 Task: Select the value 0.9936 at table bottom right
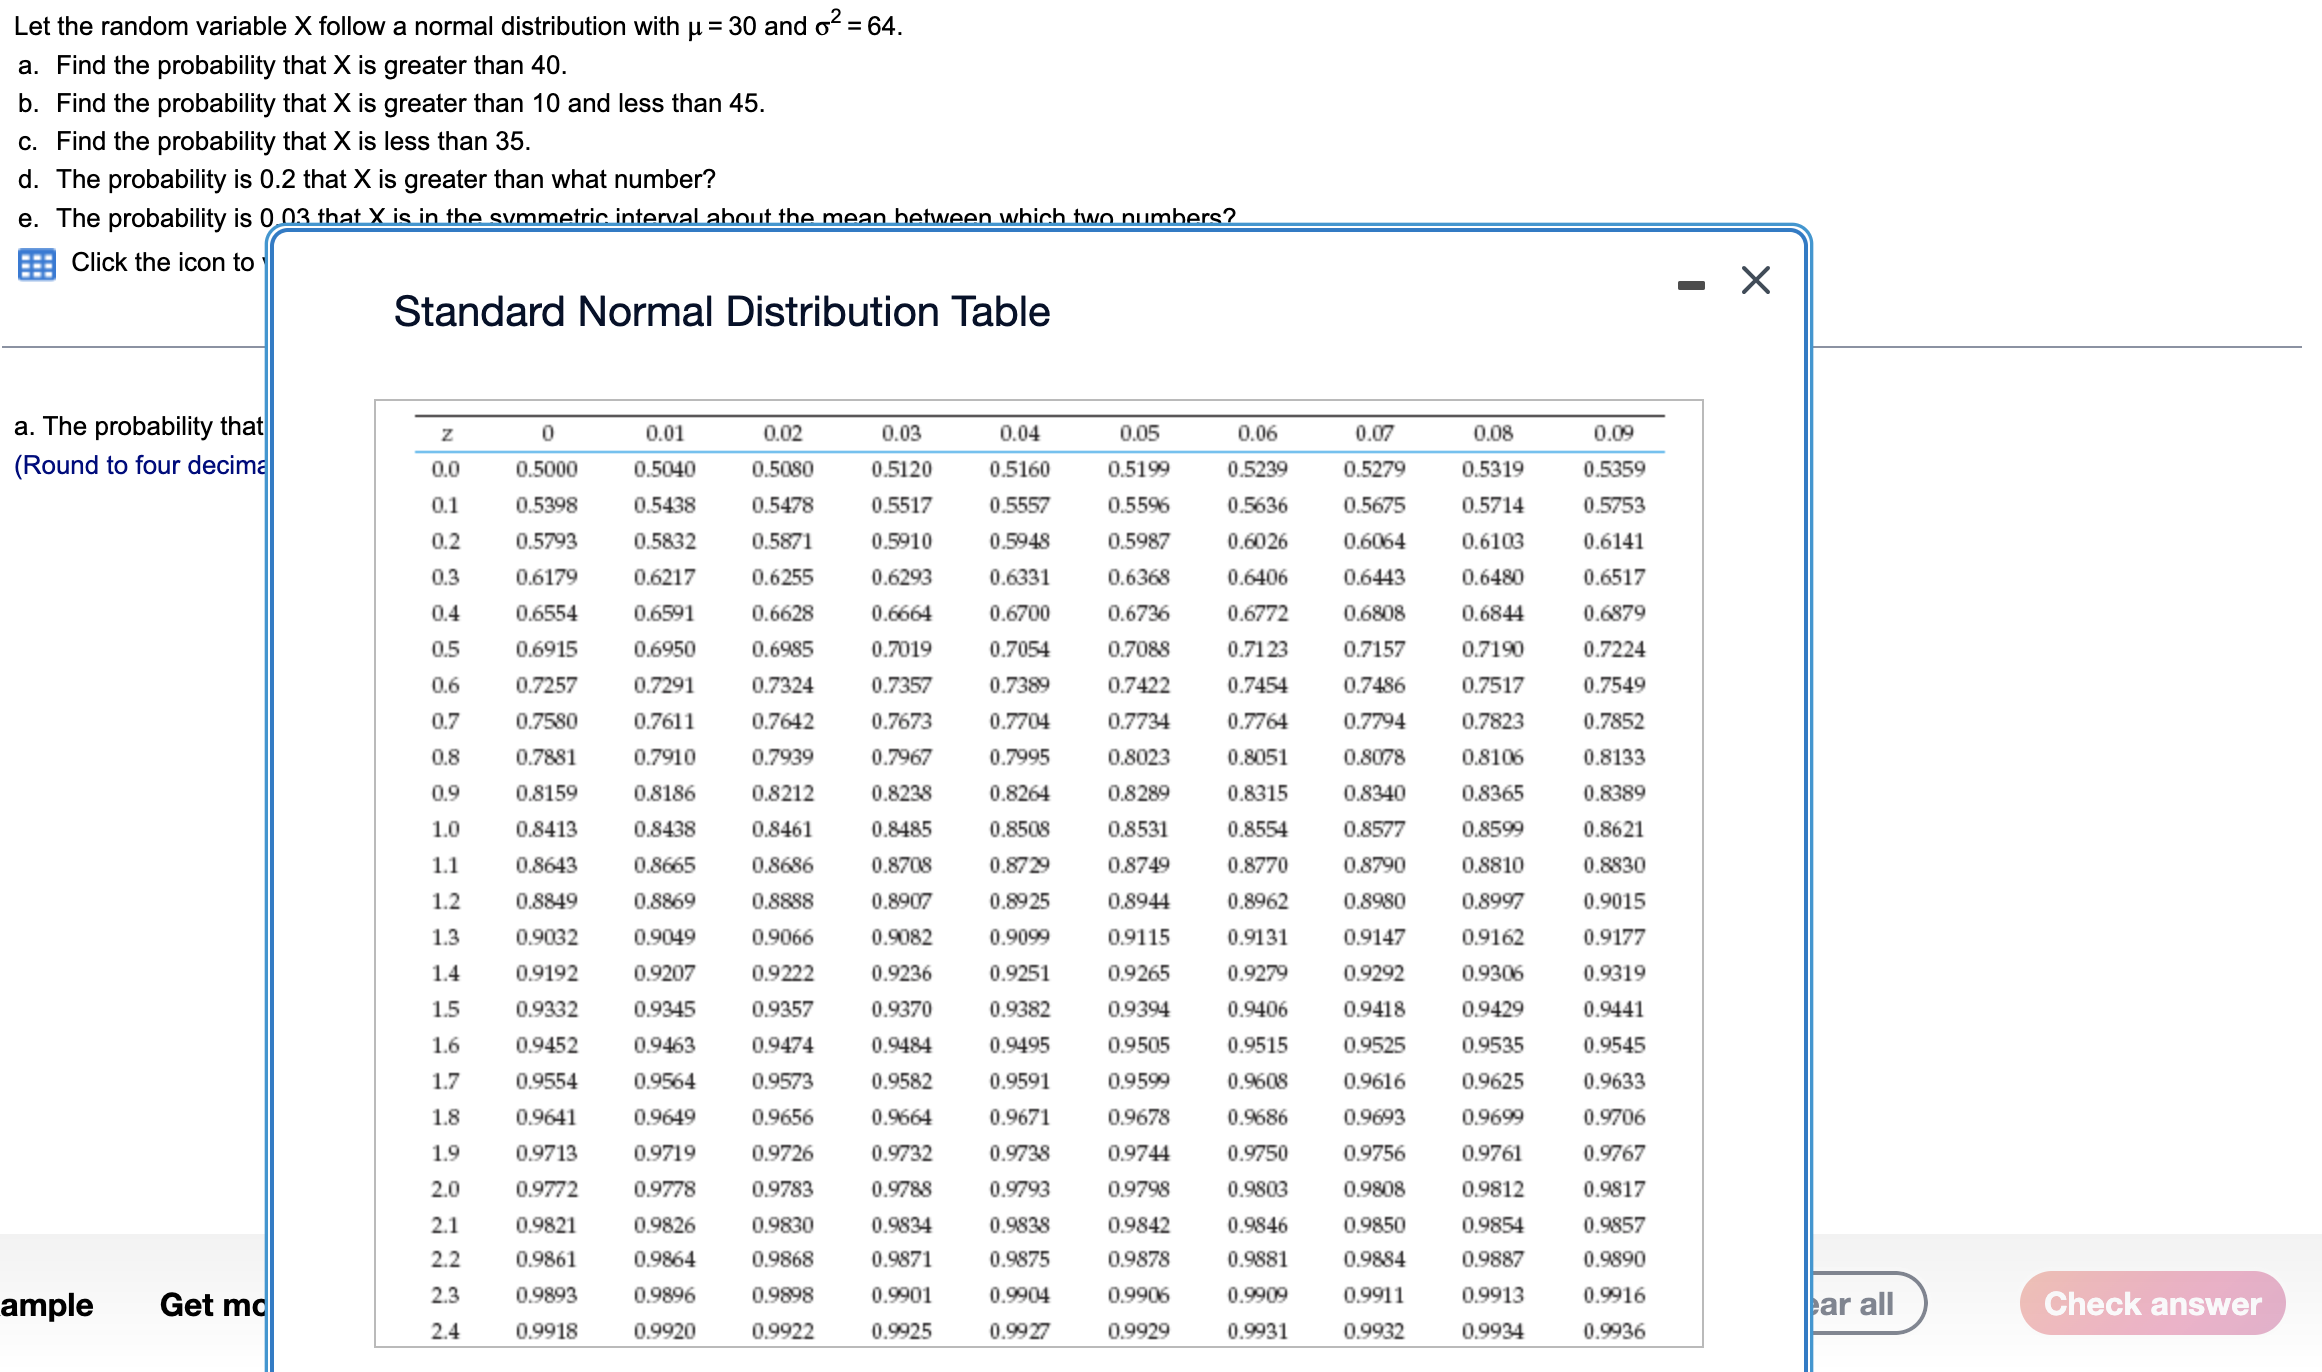(1614, 1331)
